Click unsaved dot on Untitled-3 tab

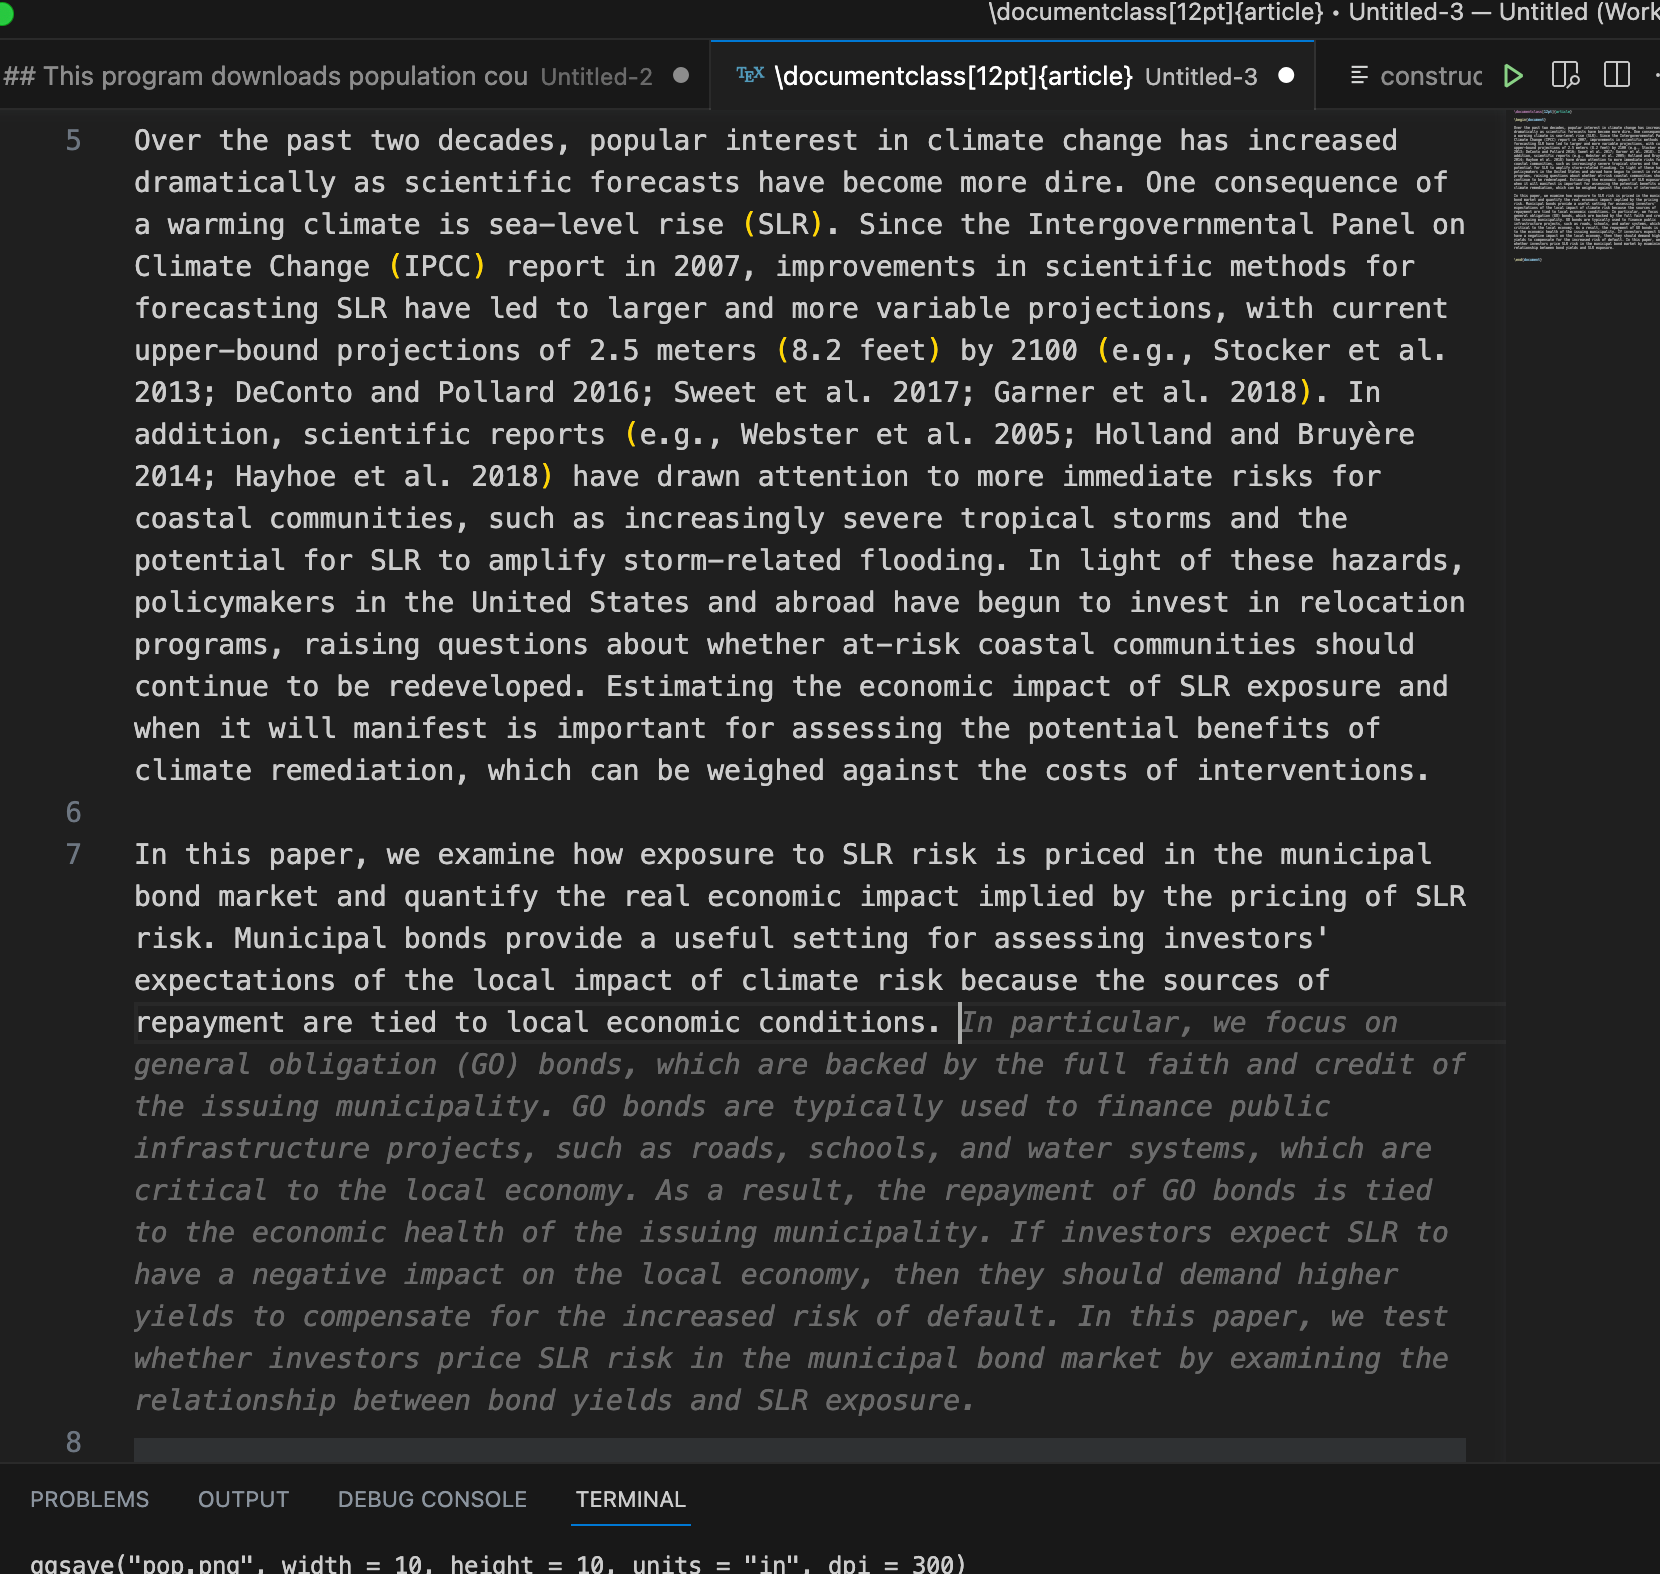[1287, 75]
